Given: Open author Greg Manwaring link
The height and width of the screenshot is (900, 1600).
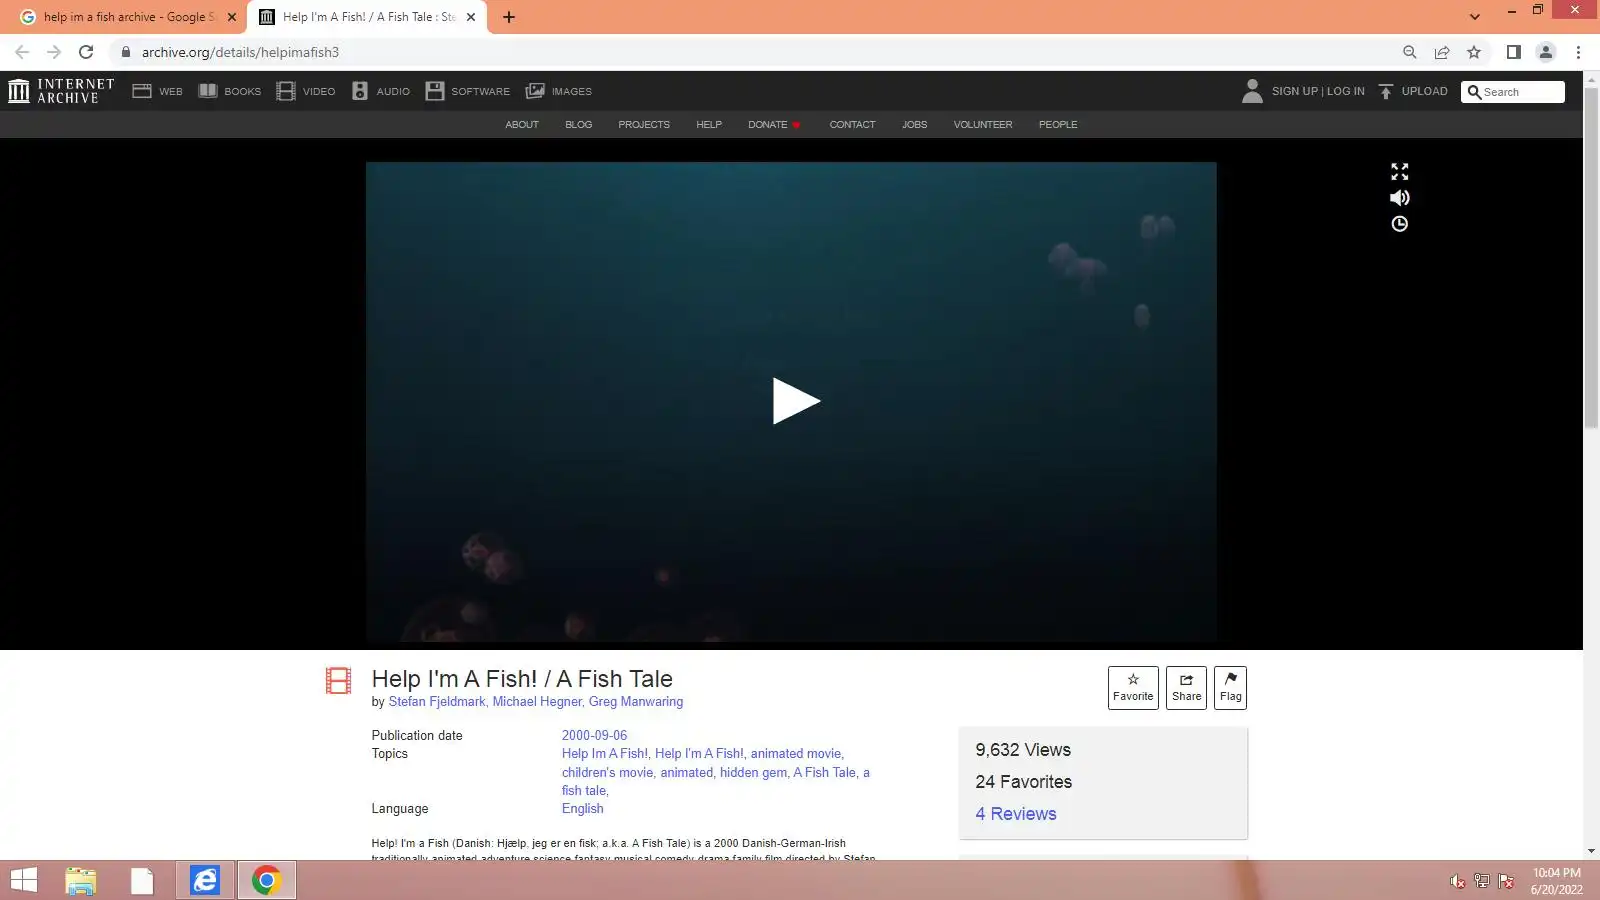Looking at the screenshot, I should [636, 702].
